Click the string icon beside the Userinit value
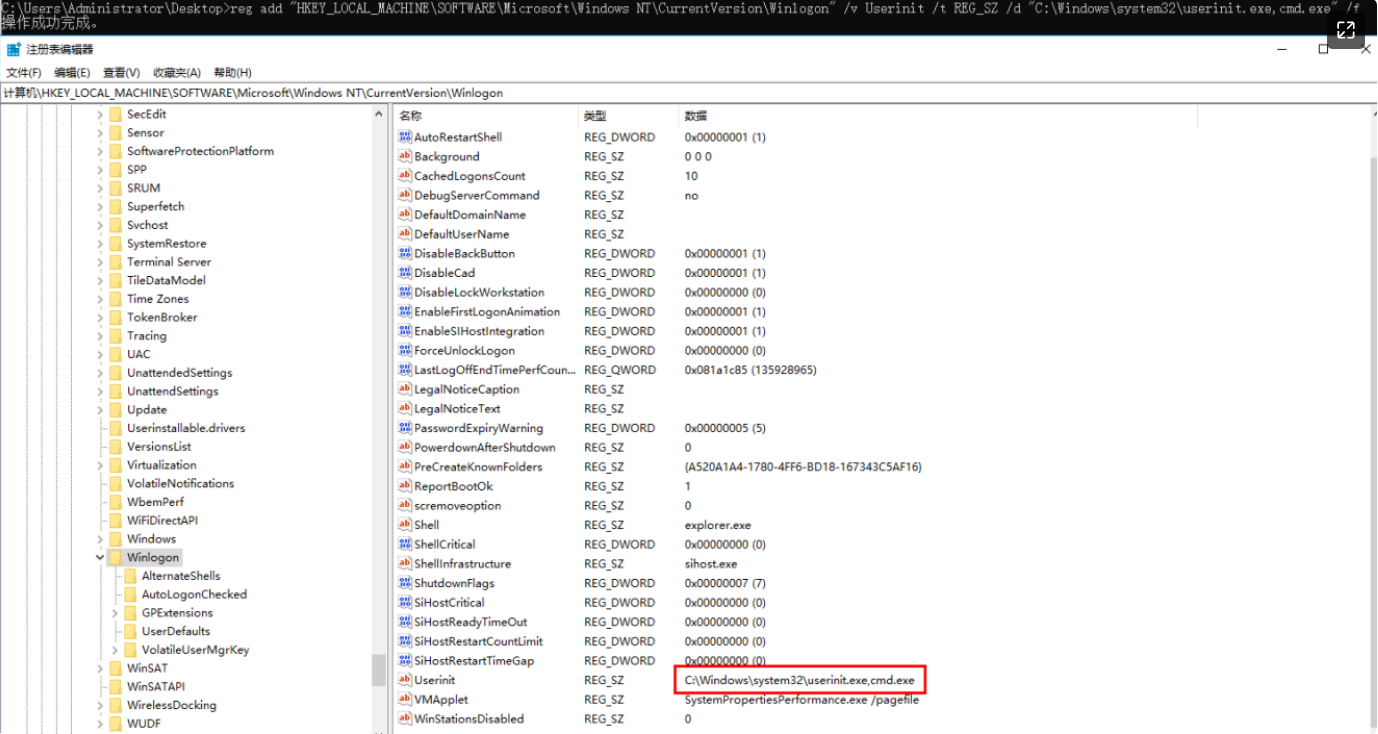Image resolution: width=1378 pixels, height=734 pixels. [405, 680]
